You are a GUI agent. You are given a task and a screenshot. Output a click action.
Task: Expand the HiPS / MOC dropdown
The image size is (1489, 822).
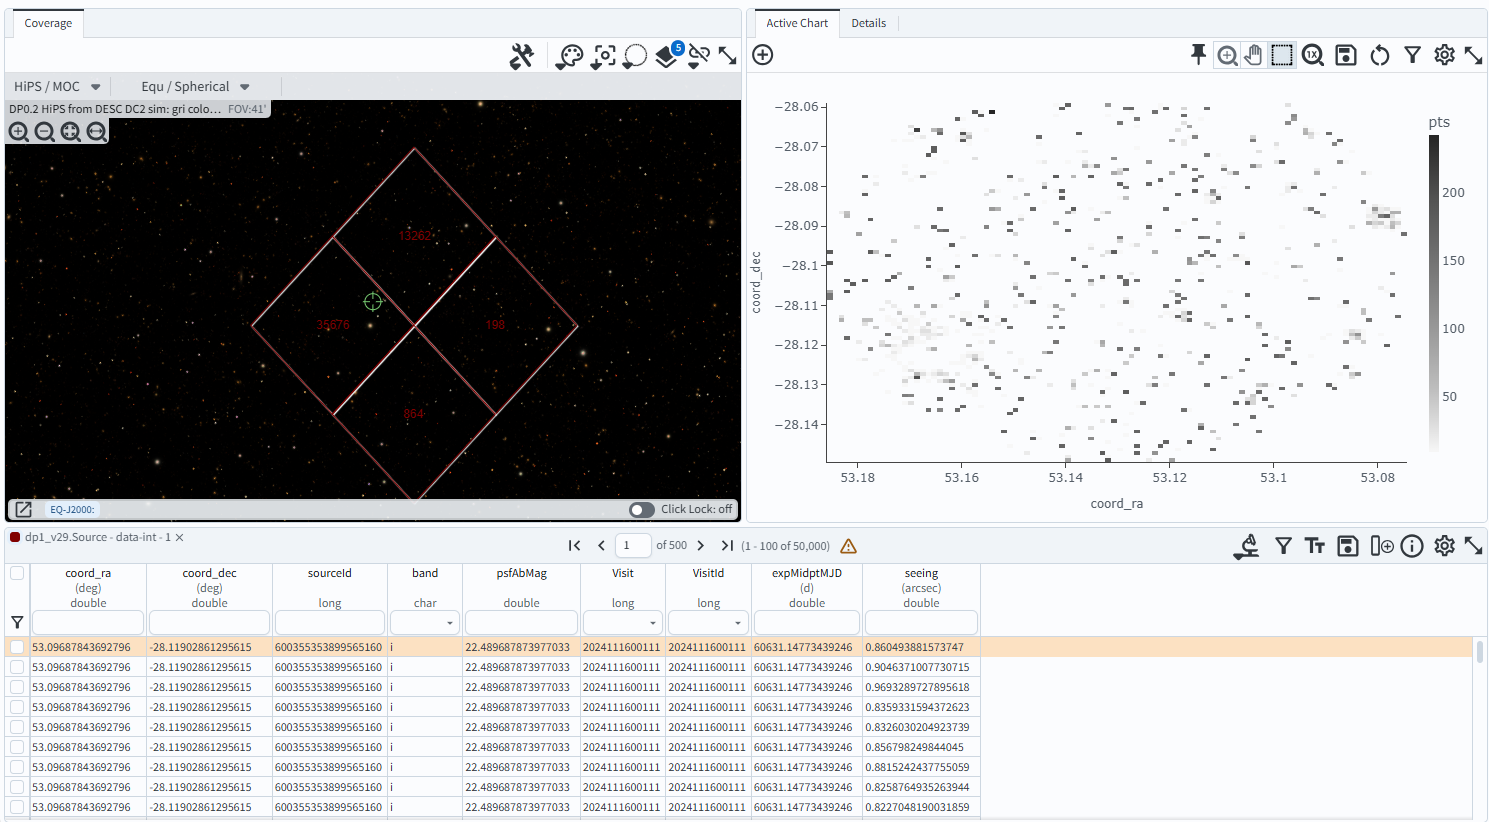(58, 87)
